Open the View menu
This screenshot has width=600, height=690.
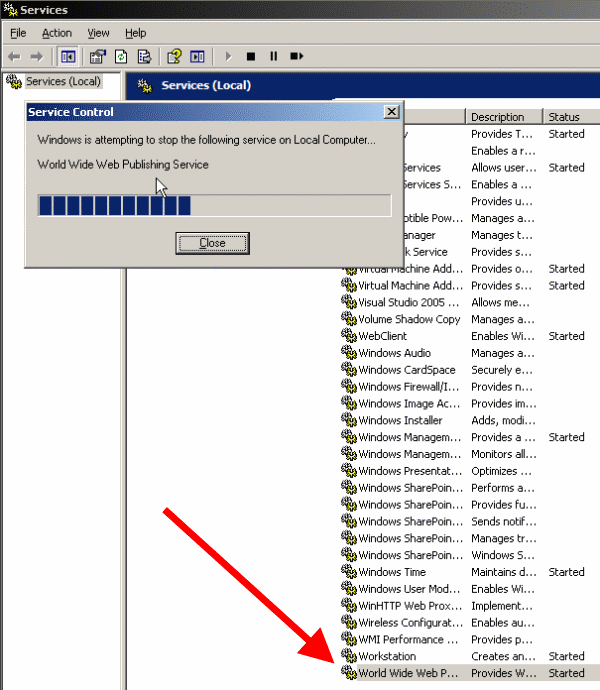(98, 33)
